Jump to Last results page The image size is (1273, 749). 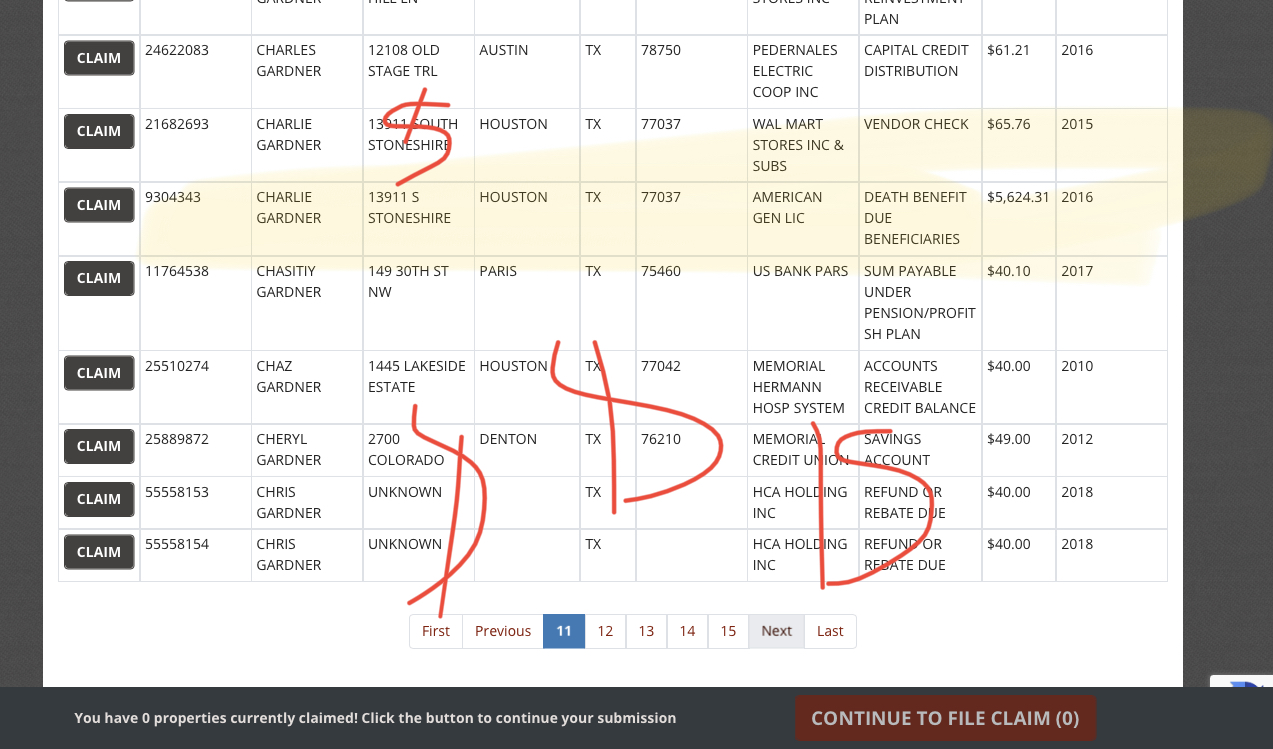(830, 631)
